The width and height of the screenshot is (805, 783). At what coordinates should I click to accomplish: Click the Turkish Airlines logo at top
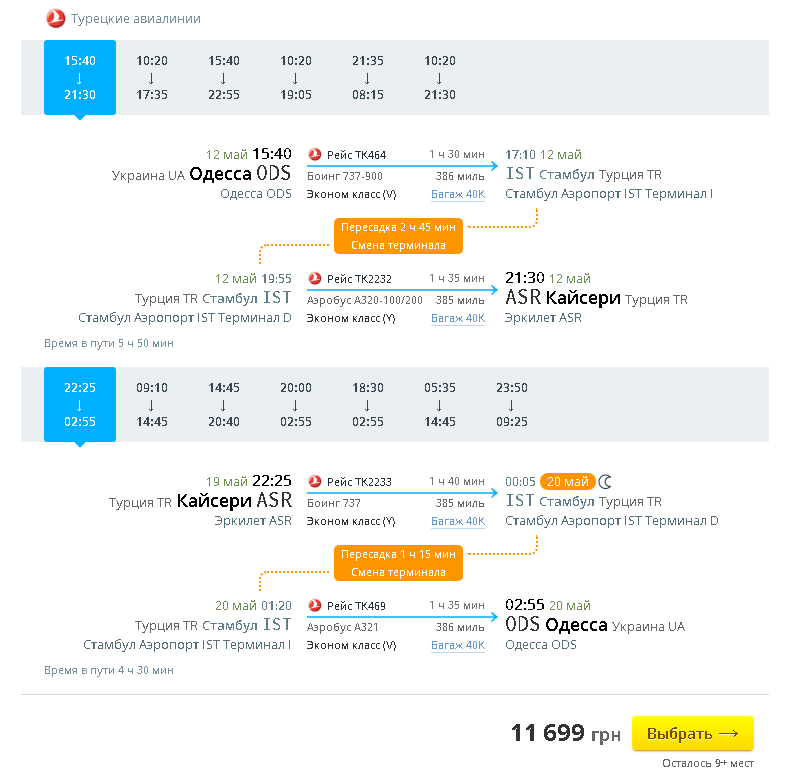(x=55, y=19)
